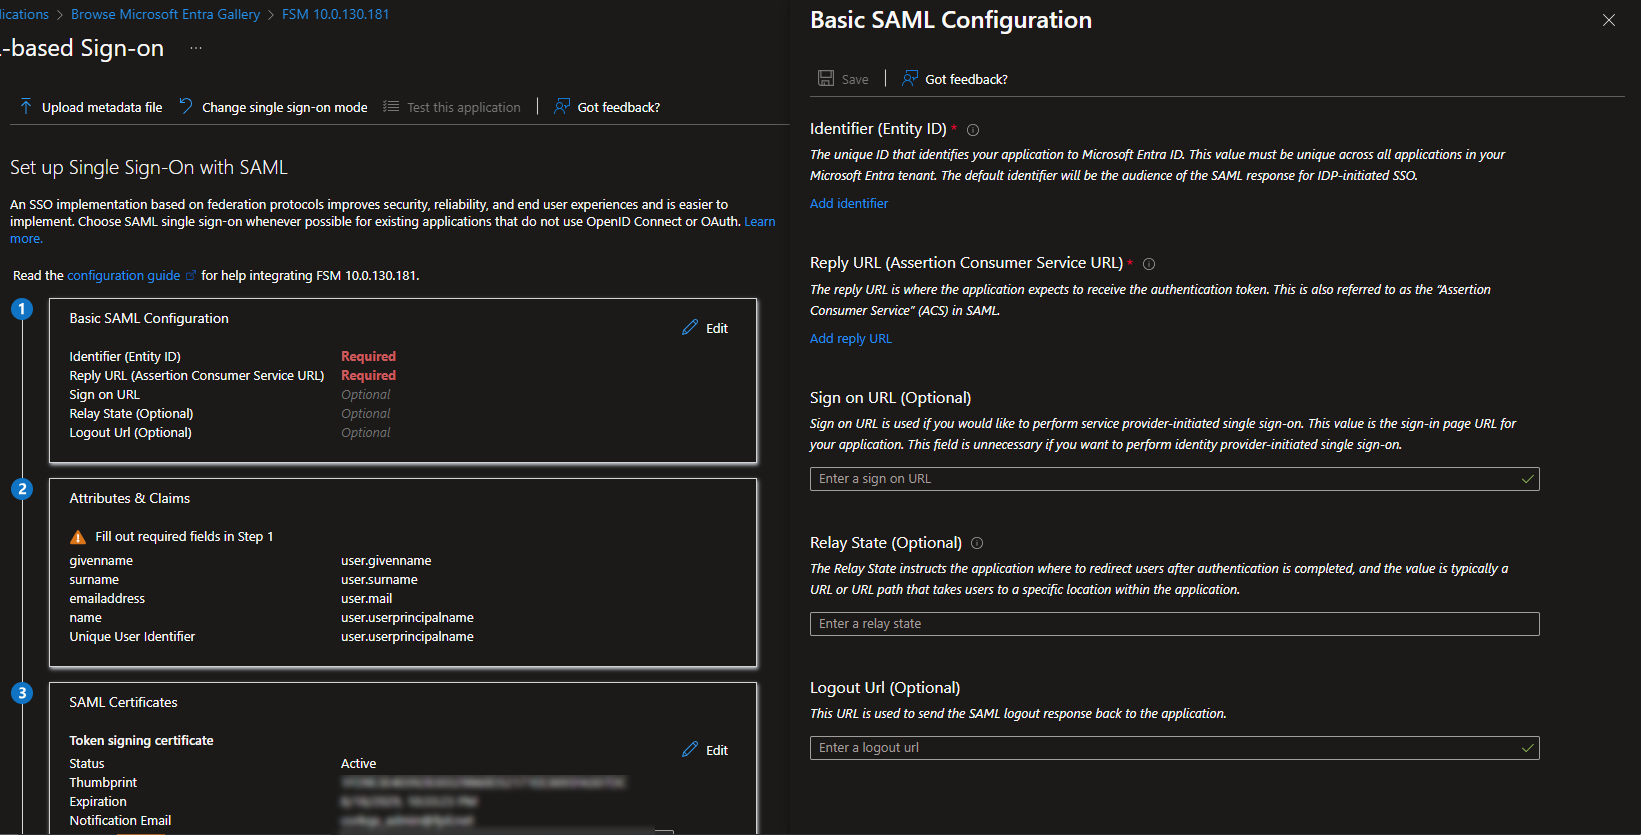1641x835 pixels.
Task: Click Change single sign-on mode
Action: [284, 107]
